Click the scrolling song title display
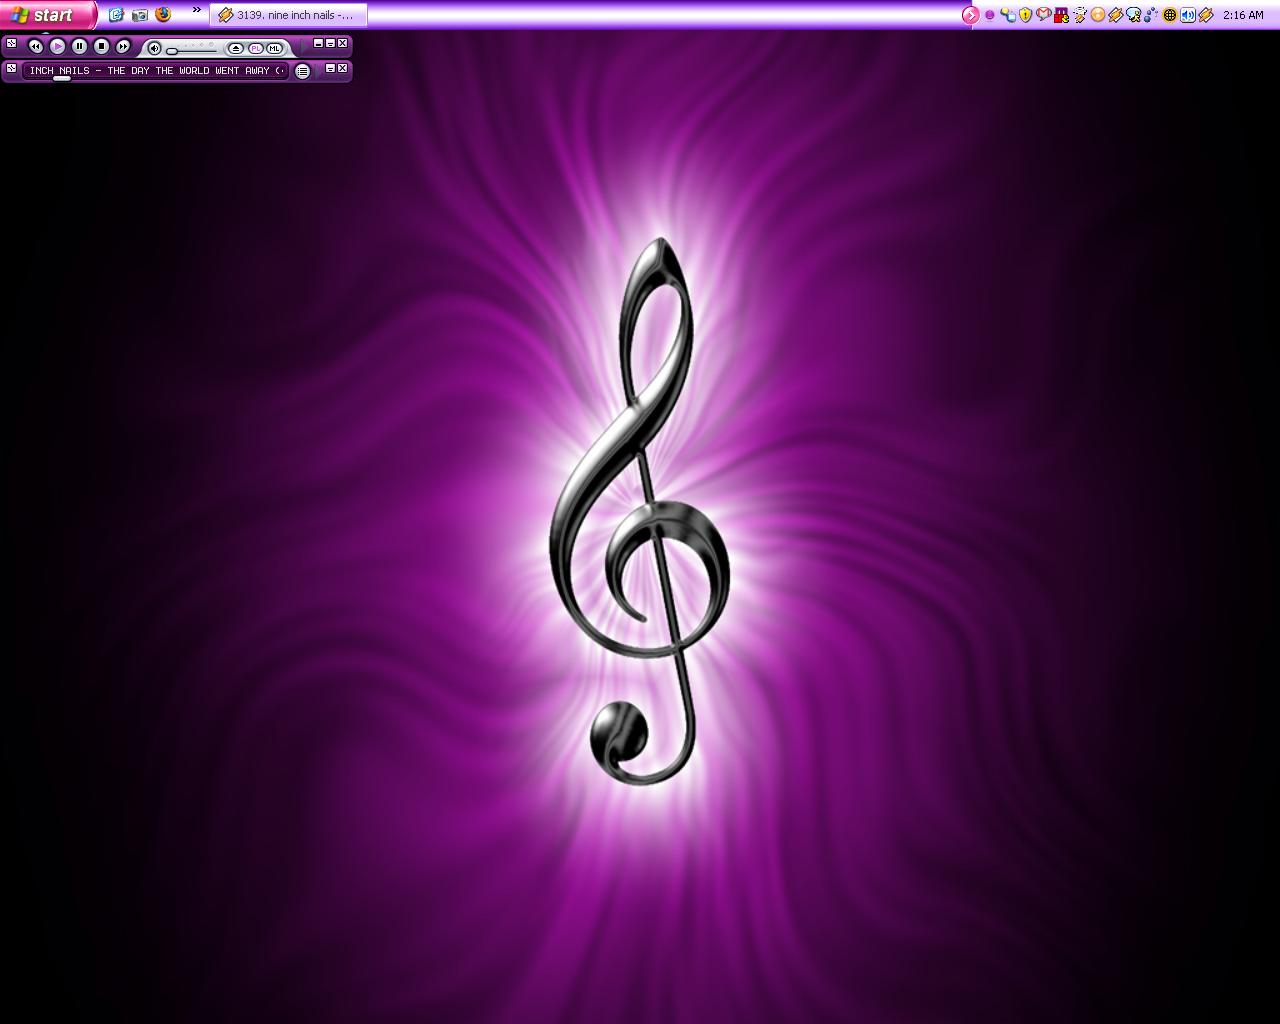The image size is (1280, 1024). pyautogui.click(x=155, y=71)
